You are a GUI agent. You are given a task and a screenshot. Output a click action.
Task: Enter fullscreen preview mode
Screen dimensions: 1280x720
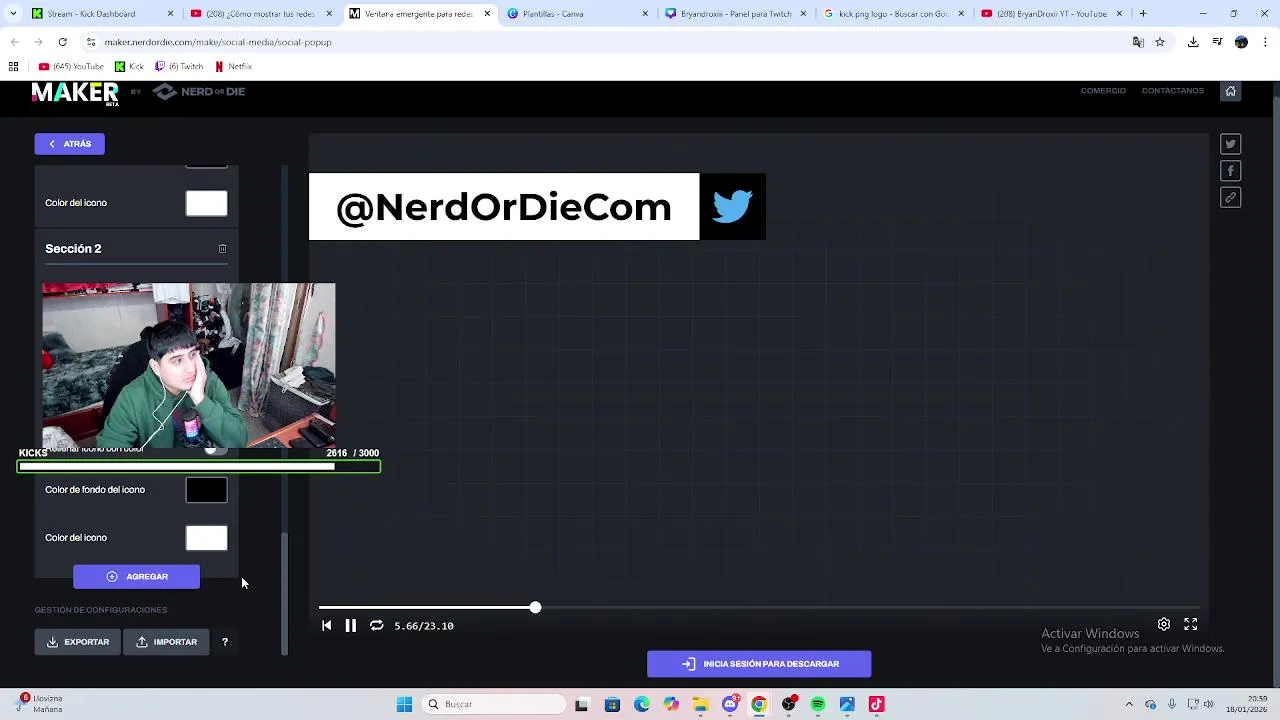[x=1191, y=624]
